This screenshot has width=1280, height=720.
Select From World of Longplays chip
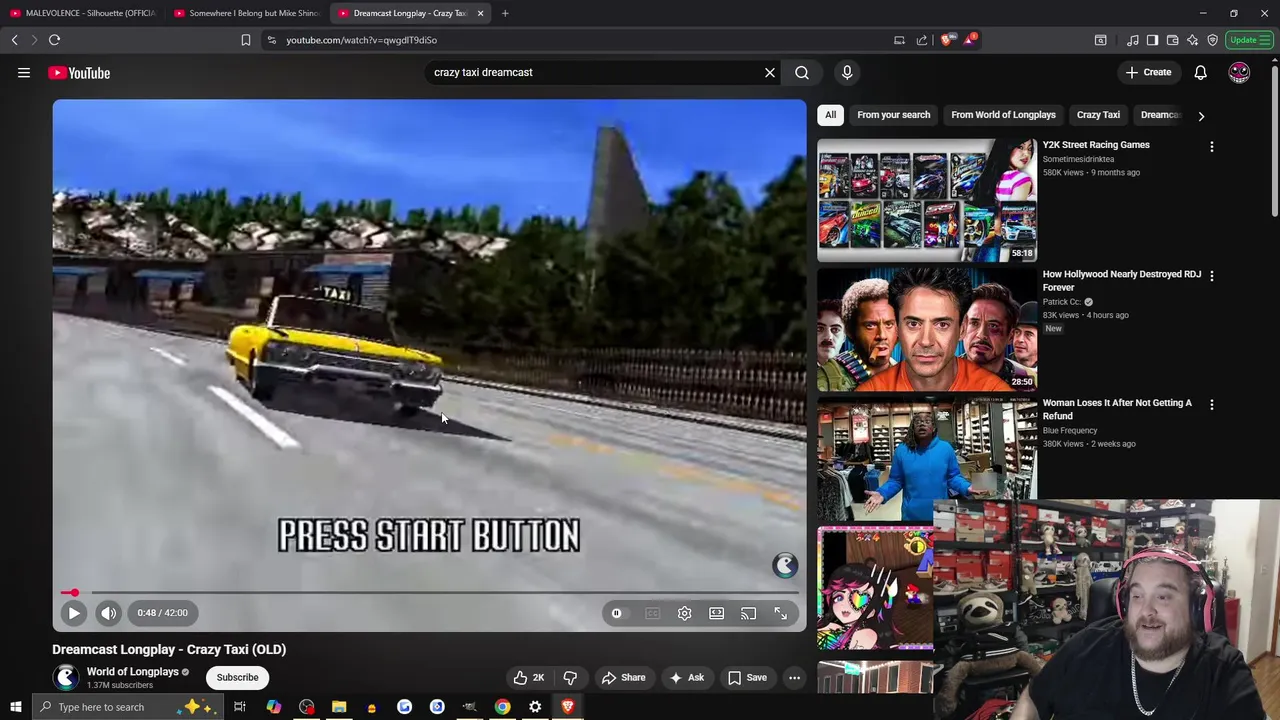tap(1003, 115)
